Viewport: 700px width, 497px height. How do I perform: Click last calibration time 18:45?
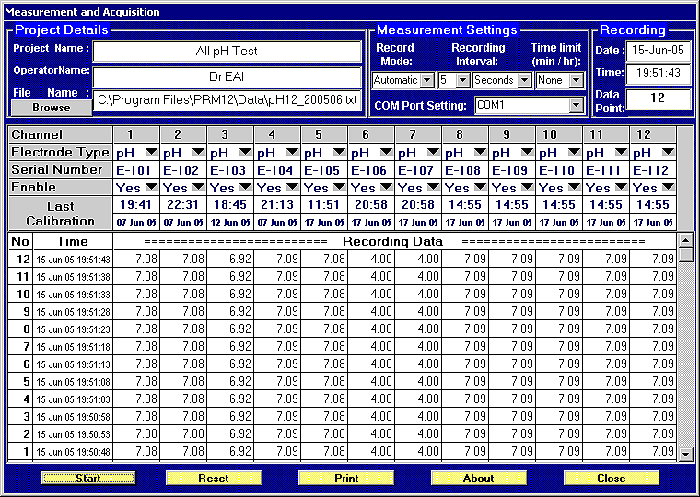230,205
